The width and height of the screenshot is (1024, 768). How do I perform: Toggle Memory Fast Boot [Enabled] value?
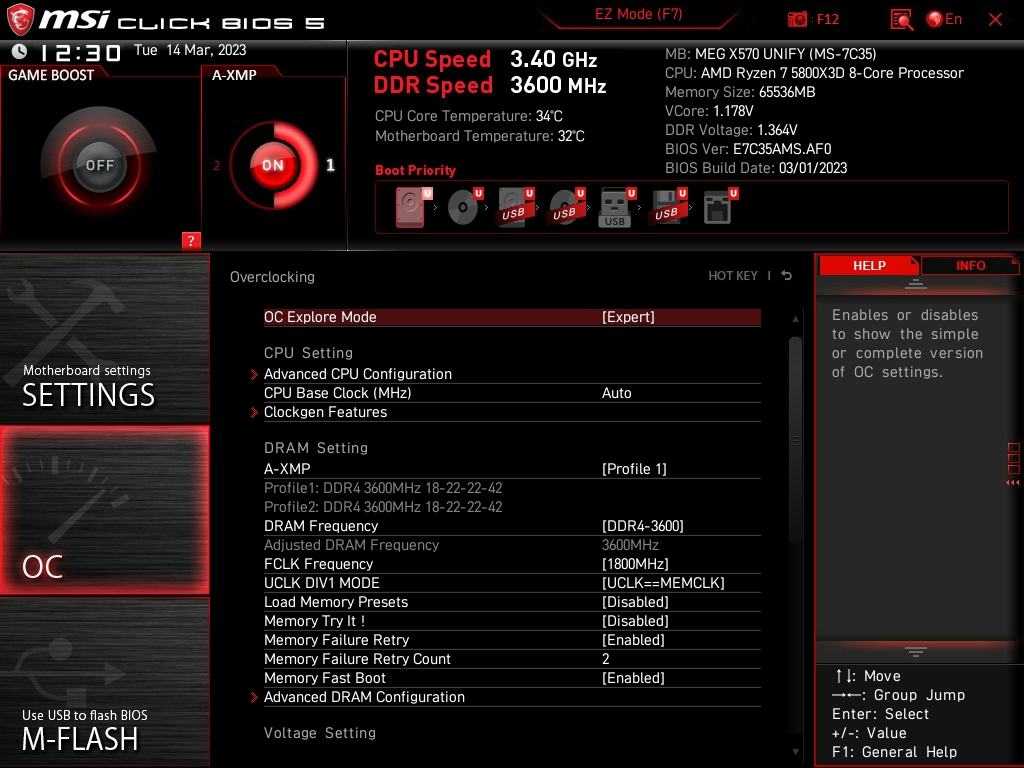pos(633,678)
